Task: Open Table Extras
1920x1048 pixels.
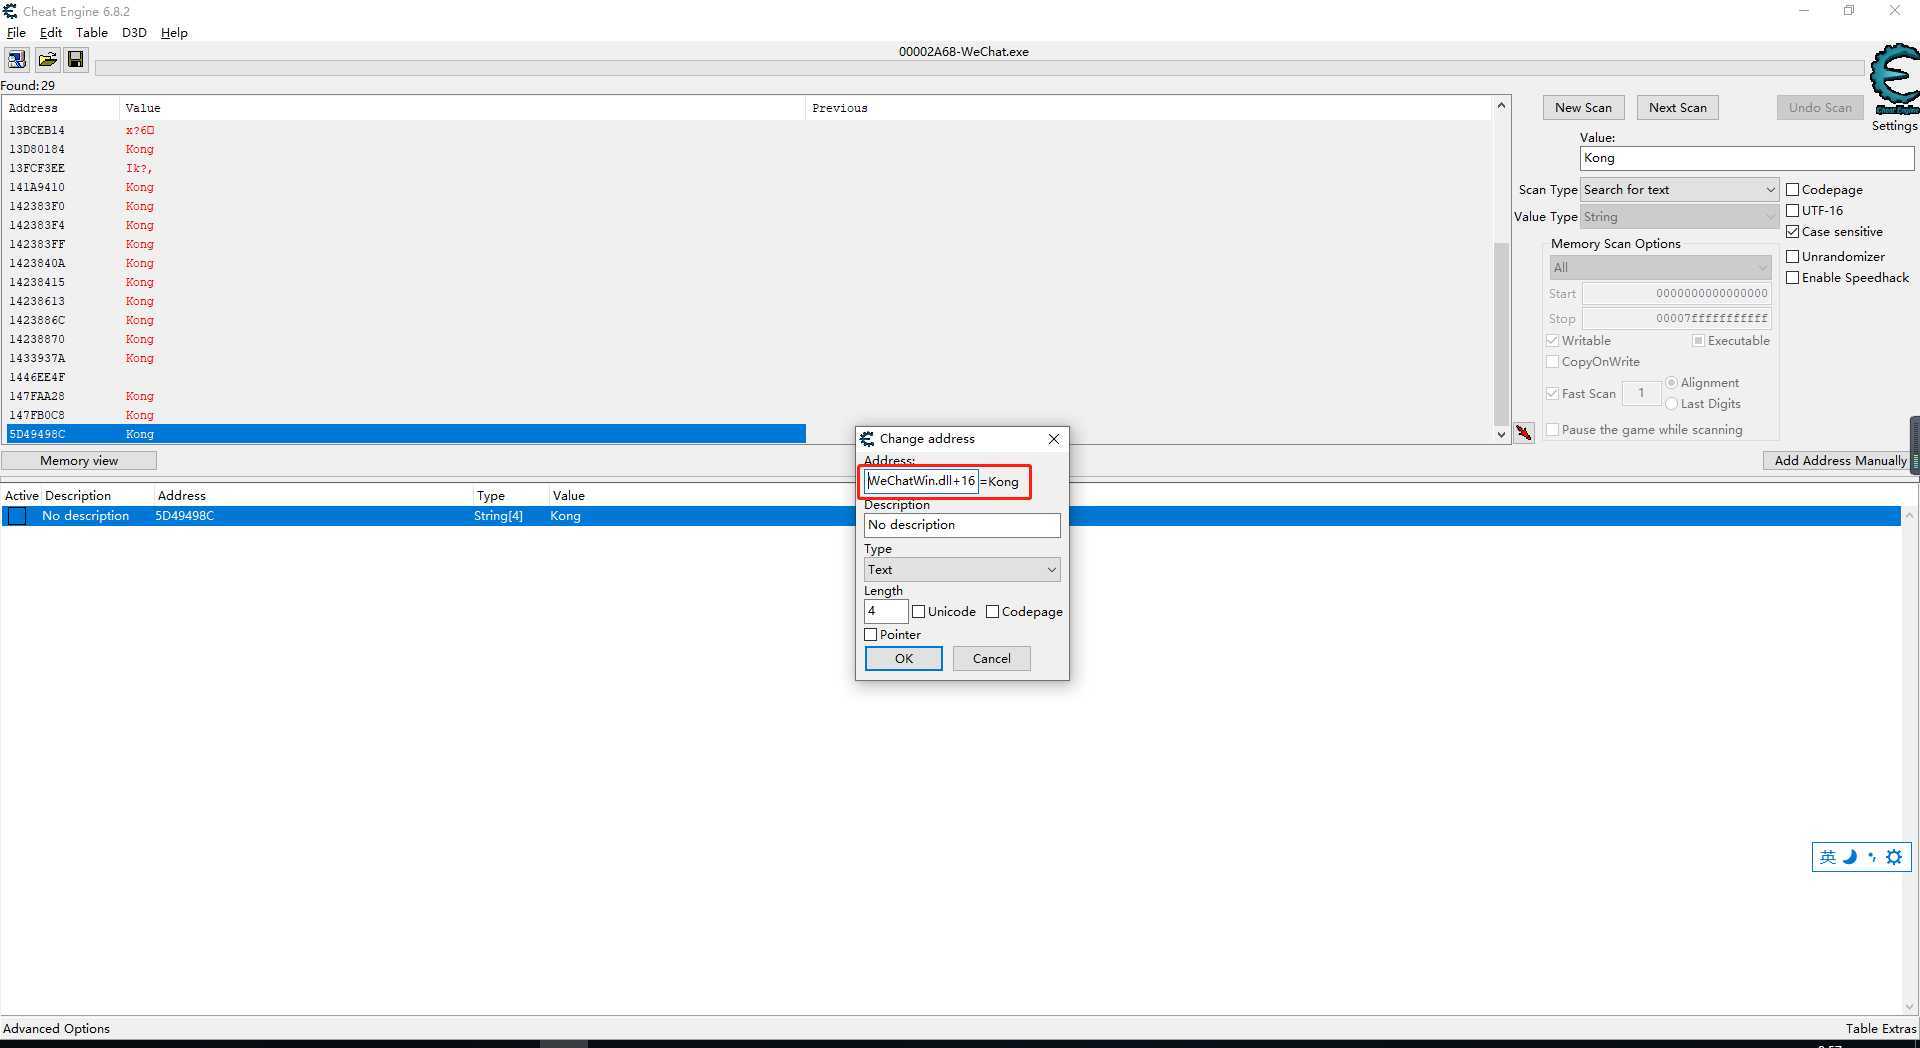Action: pos(1881,1029)
